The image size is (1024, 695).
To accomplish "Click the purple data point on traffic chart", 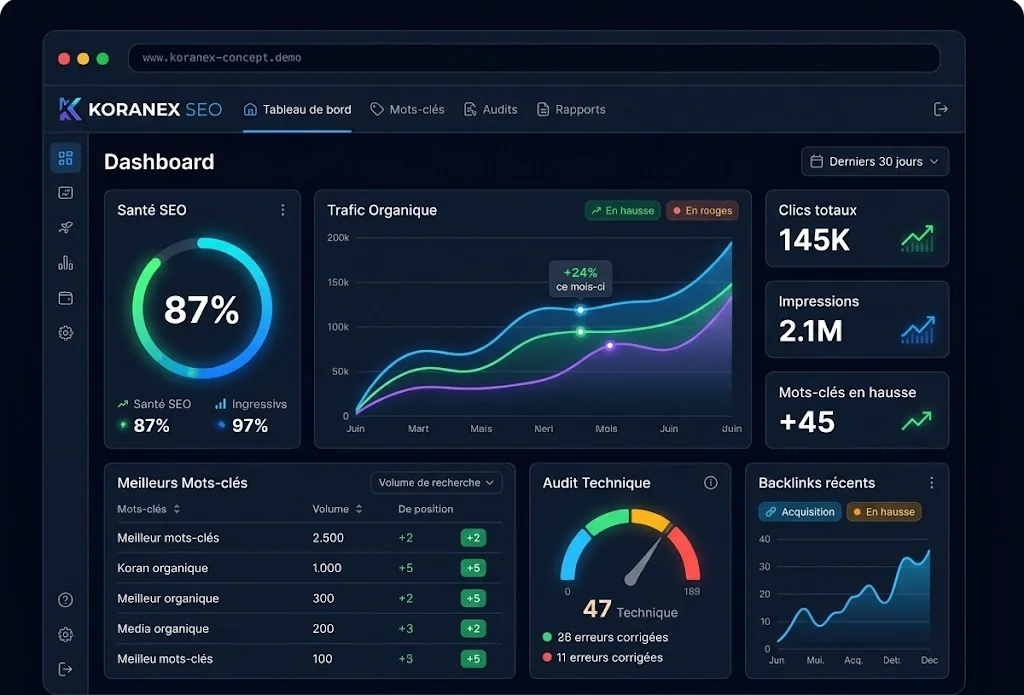I will point(609,346).
